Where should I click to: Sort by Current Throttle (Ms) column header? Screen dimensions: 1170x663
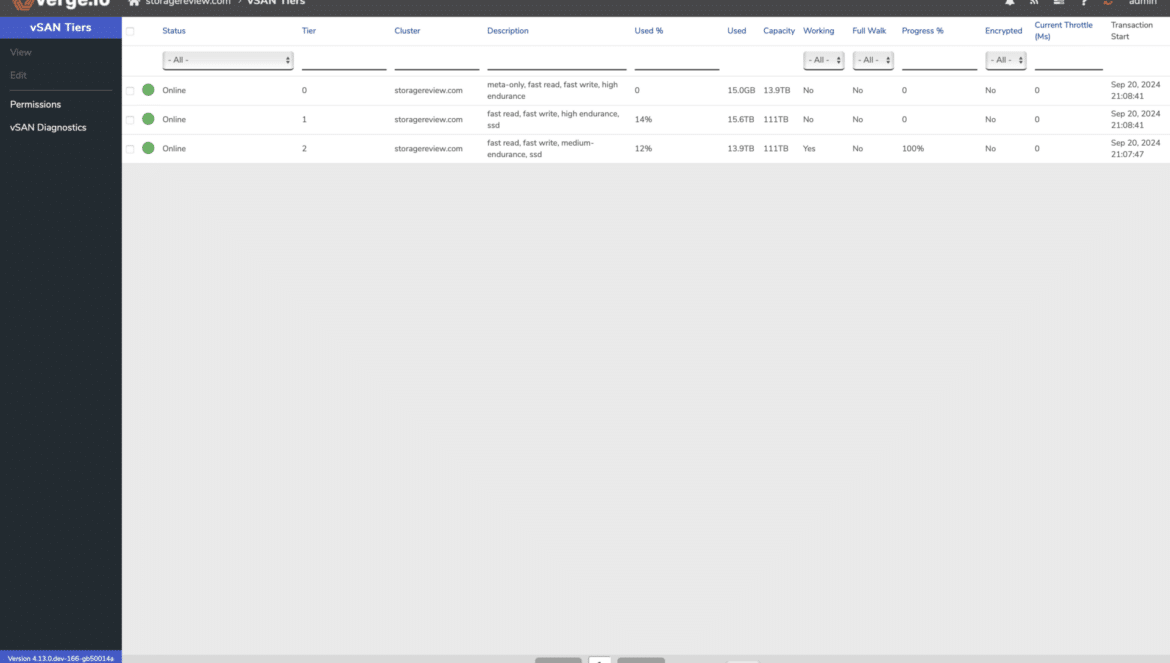point(1063,31)
